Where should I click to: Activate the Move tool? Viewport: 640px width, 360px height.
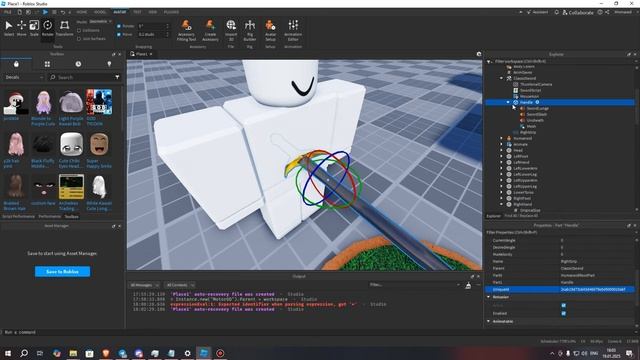tap(21, 28)
